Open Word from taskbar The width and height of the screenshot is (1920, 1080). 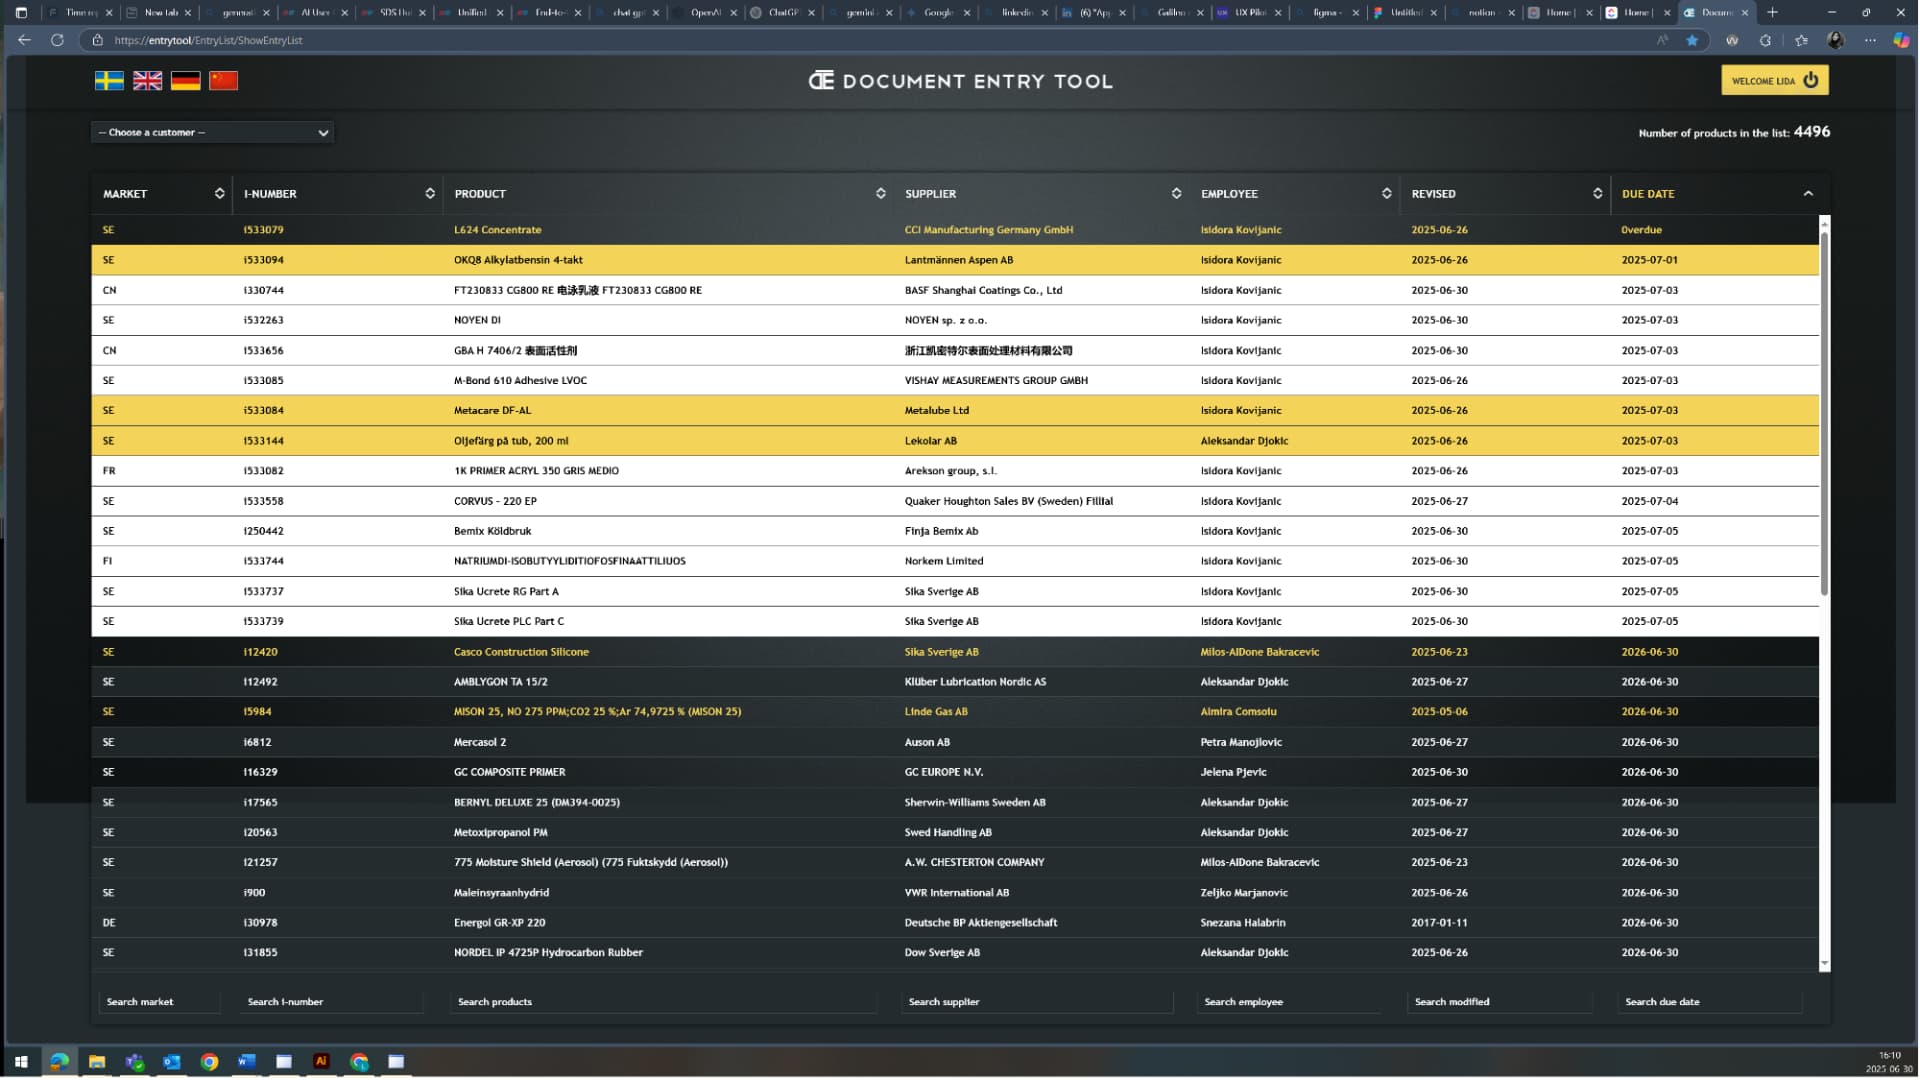(247, 1061)
